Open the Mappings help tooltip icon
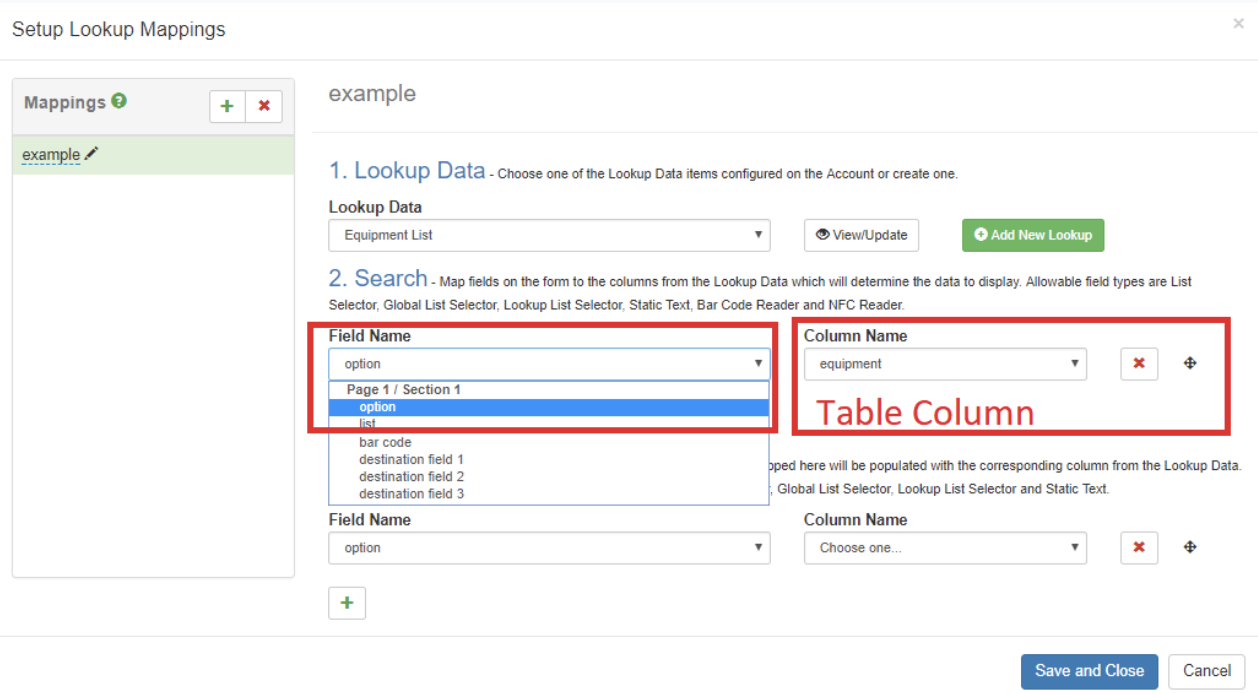This screenshot has width=1258, height=694. click(120, 101)
